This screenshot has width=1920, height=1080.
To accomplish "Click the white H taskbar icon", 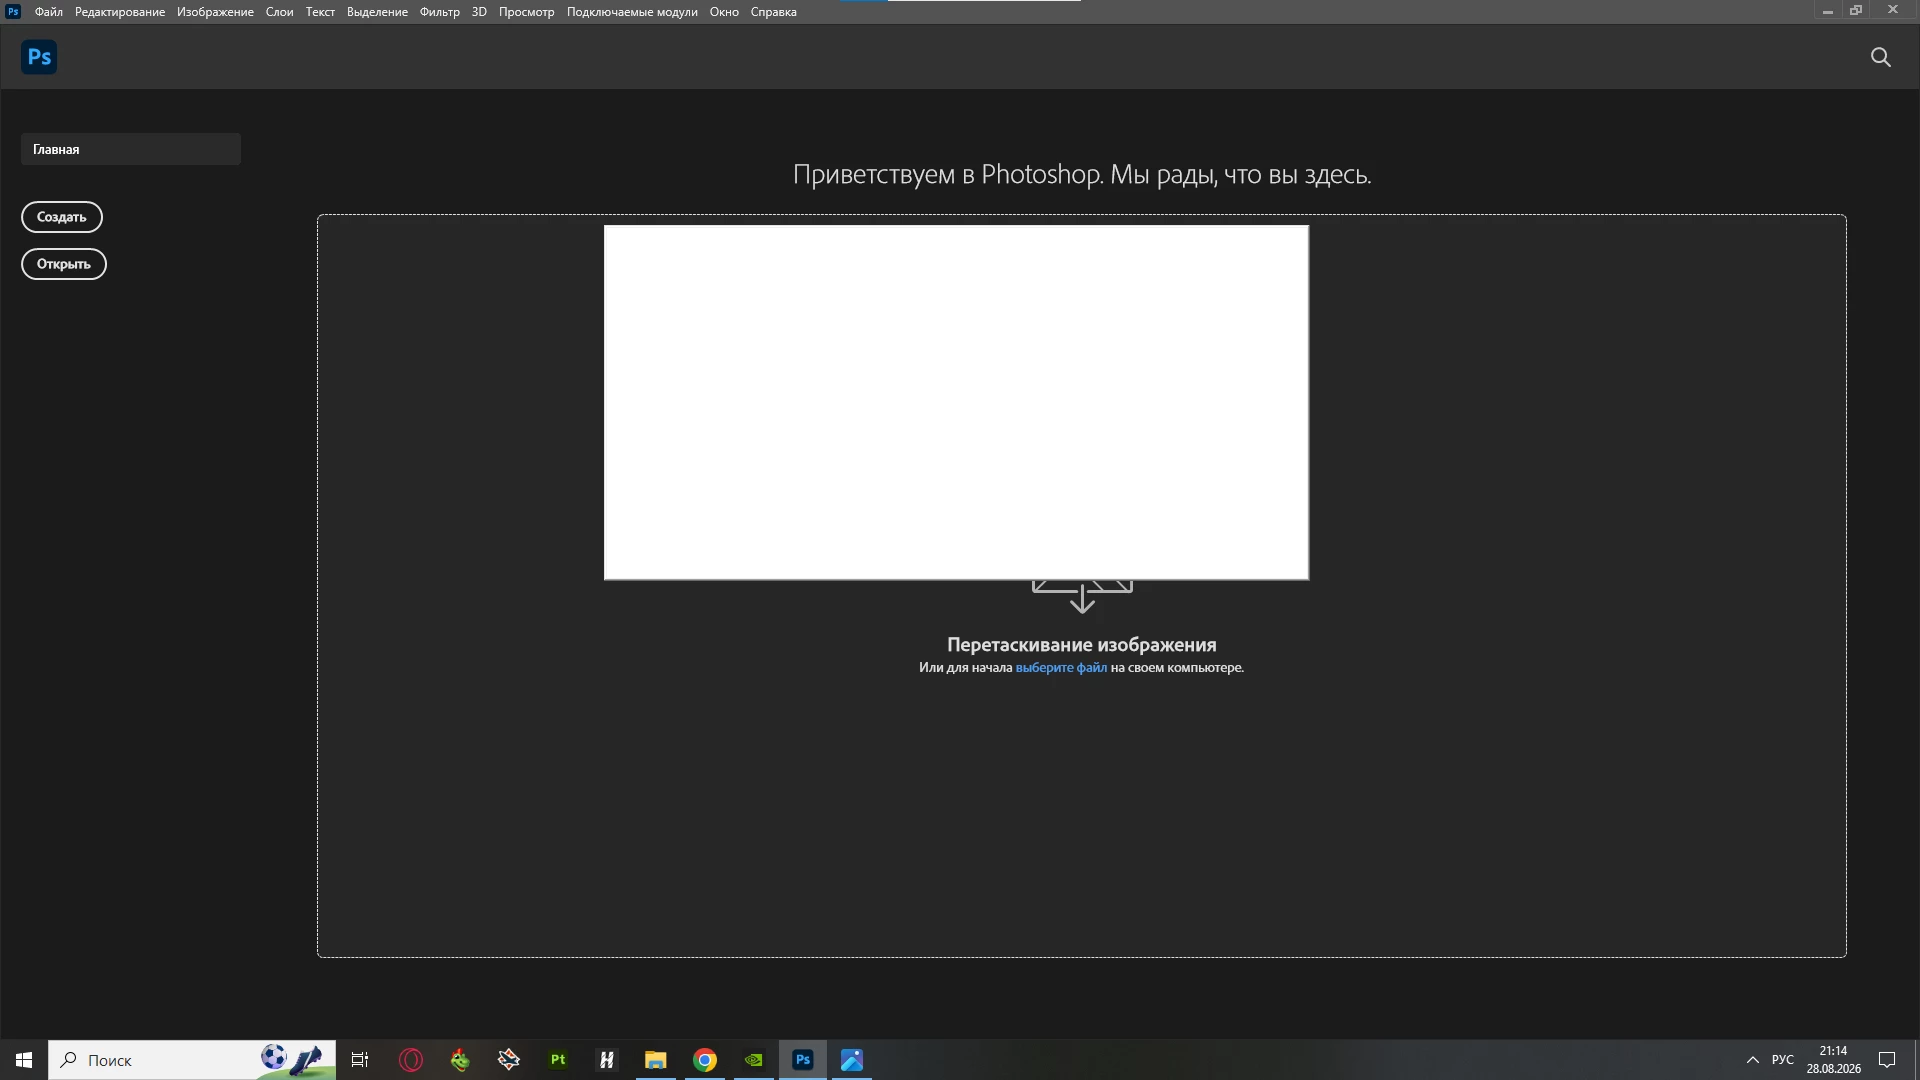I will (607, 1060).
